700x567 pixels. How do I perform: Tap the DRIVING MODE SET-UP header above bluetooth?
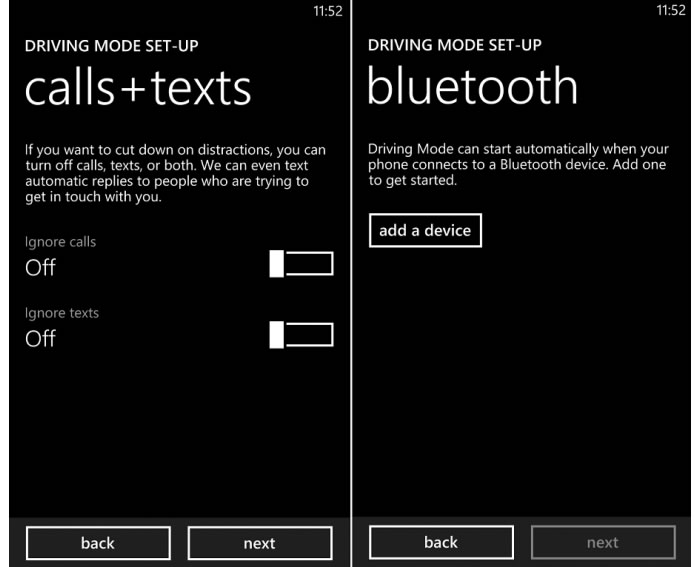coord(454,45)
